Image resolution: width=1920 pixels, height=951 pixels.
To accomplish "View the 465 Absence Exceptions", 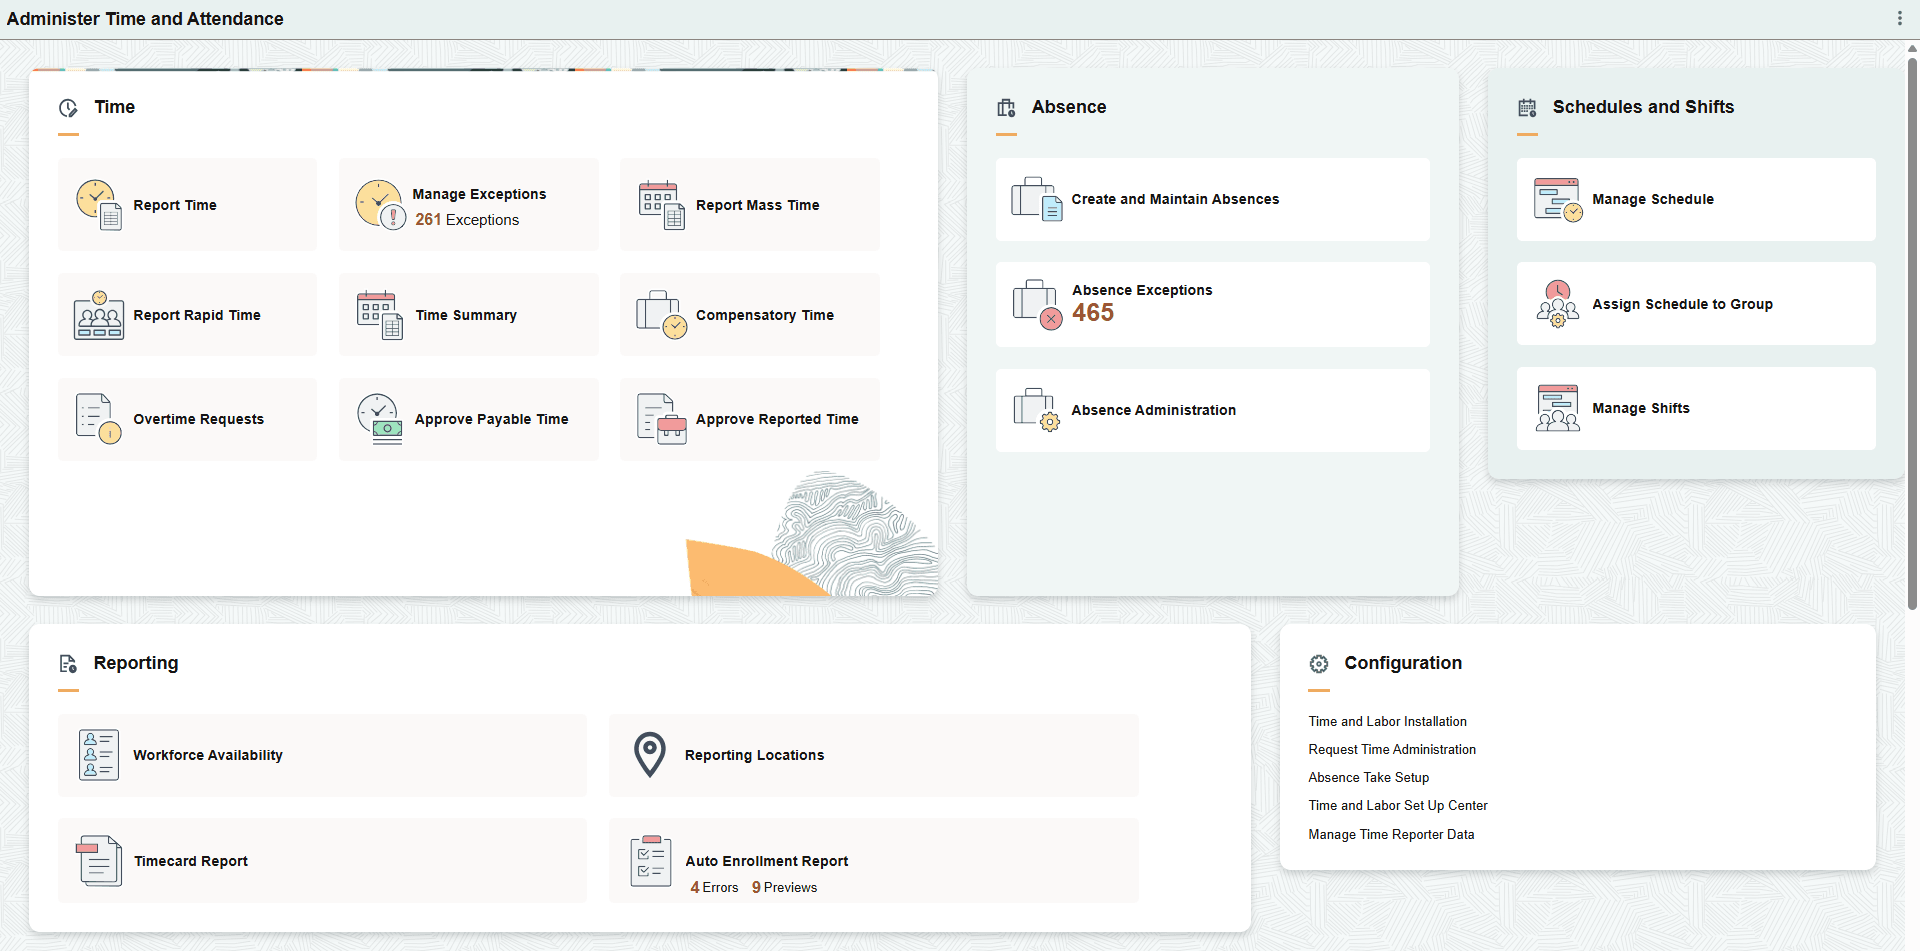I will point(1211,304).
